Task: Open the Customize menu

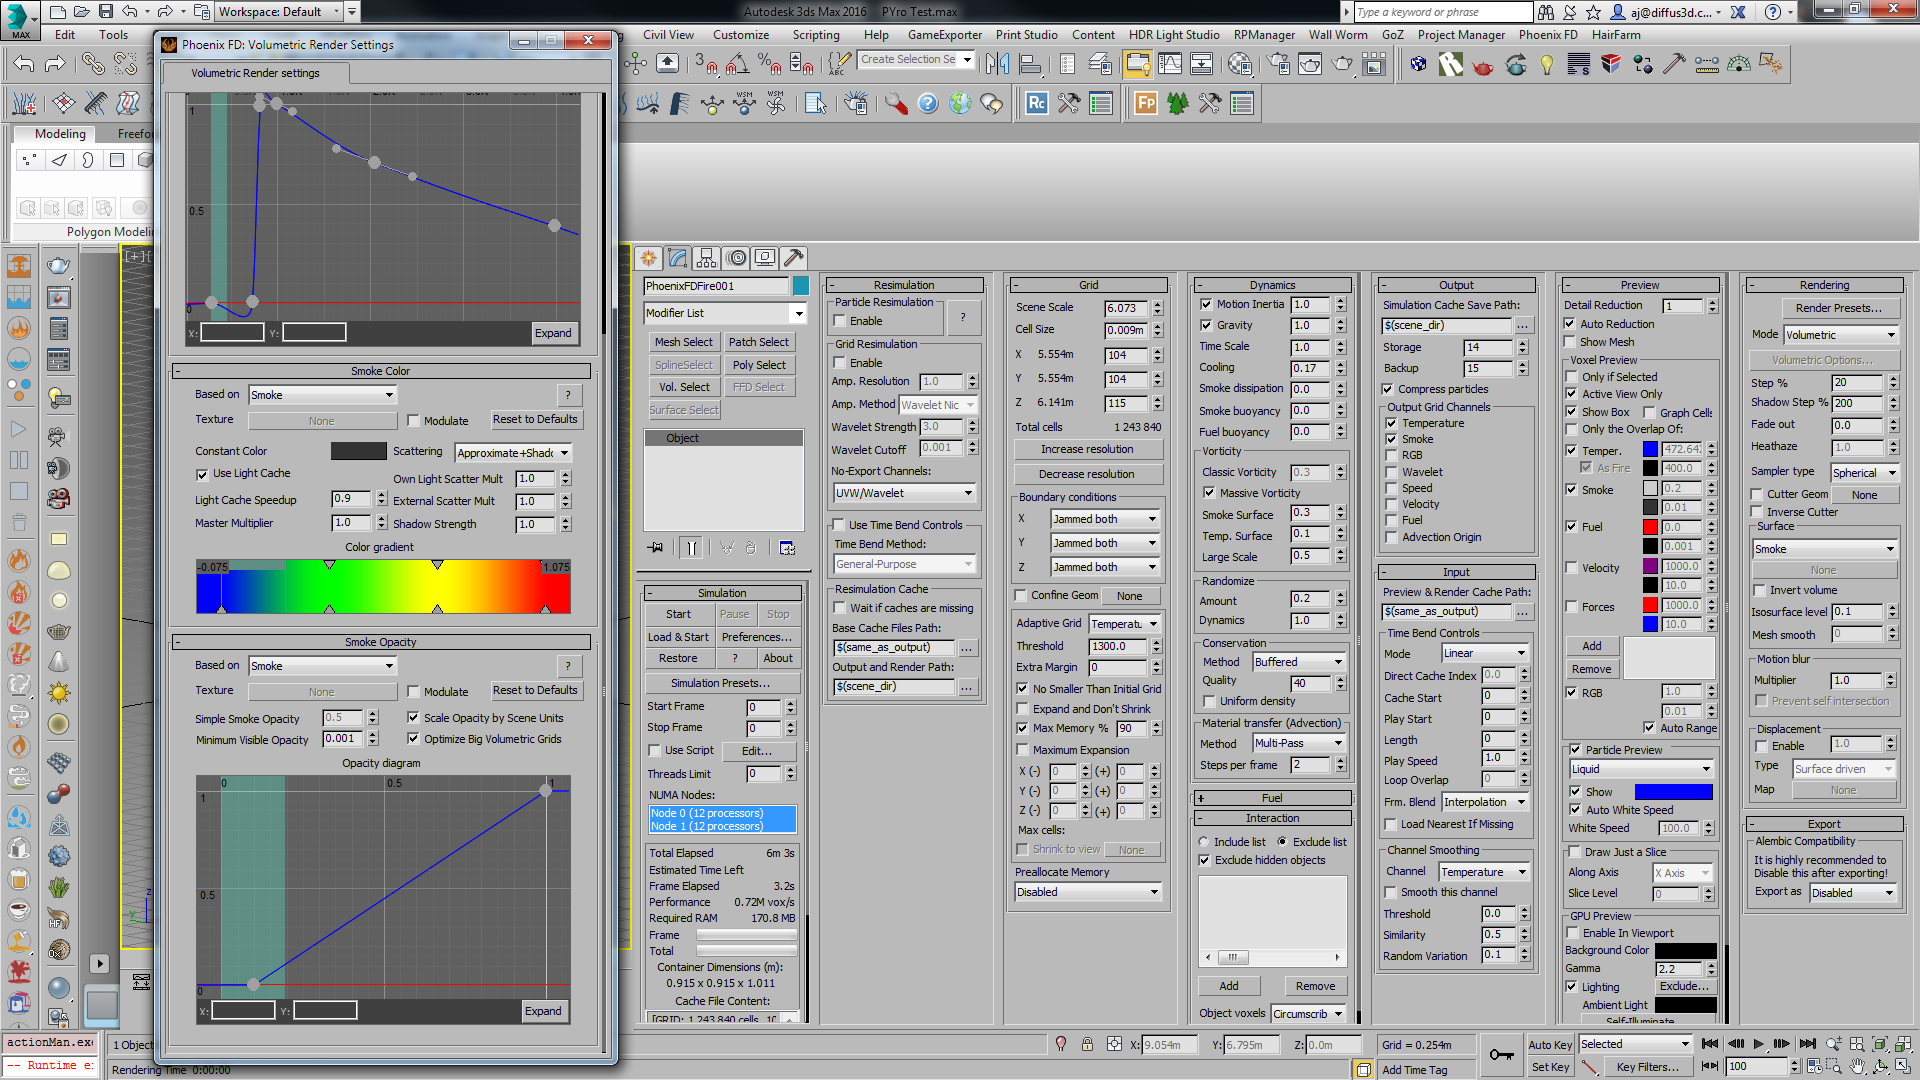Action: pyautogui.click(x=741, y=35)
